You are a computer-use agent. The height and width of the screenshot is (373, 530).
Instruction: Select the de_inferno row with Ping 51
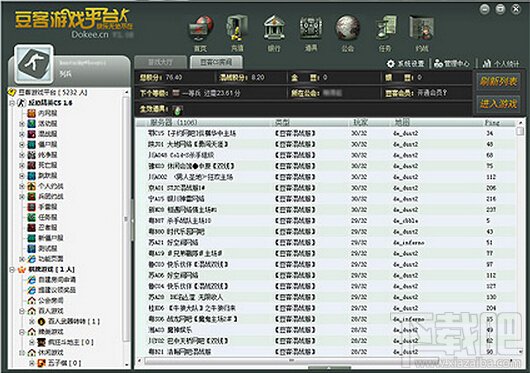click(326, 243)
